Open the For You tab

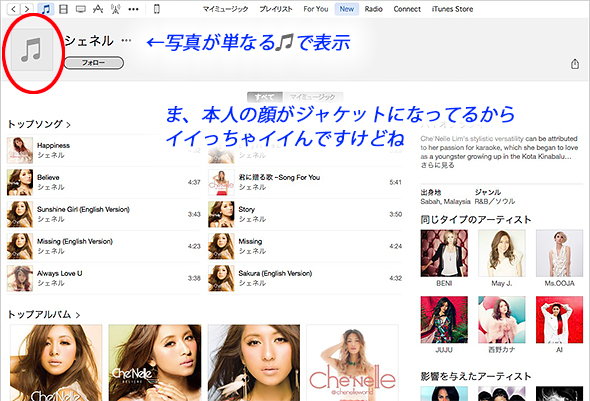(x=316, y=9)
